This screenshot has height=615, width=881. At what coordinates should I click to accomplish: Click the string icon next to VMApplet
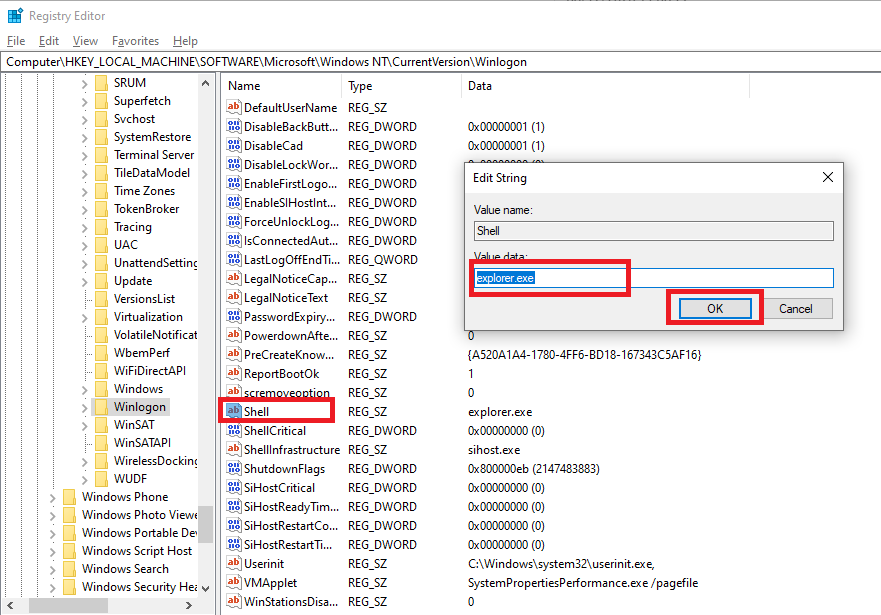(235, 582)
